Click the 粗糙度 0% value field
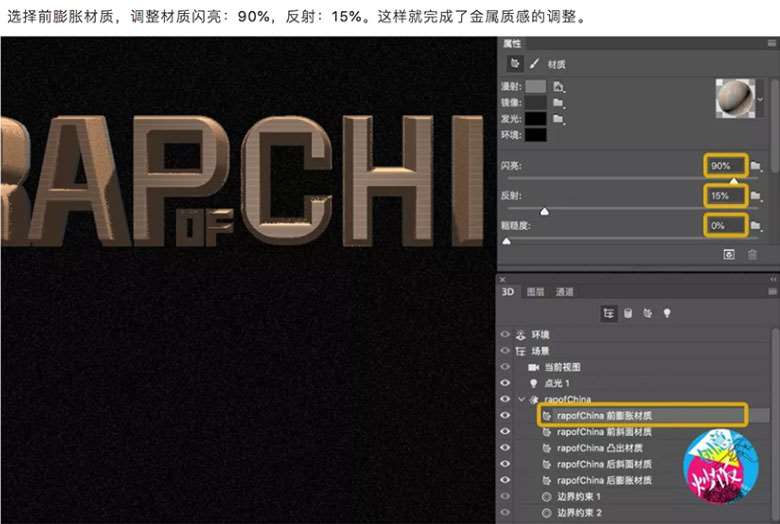 [x=726, y=225]
